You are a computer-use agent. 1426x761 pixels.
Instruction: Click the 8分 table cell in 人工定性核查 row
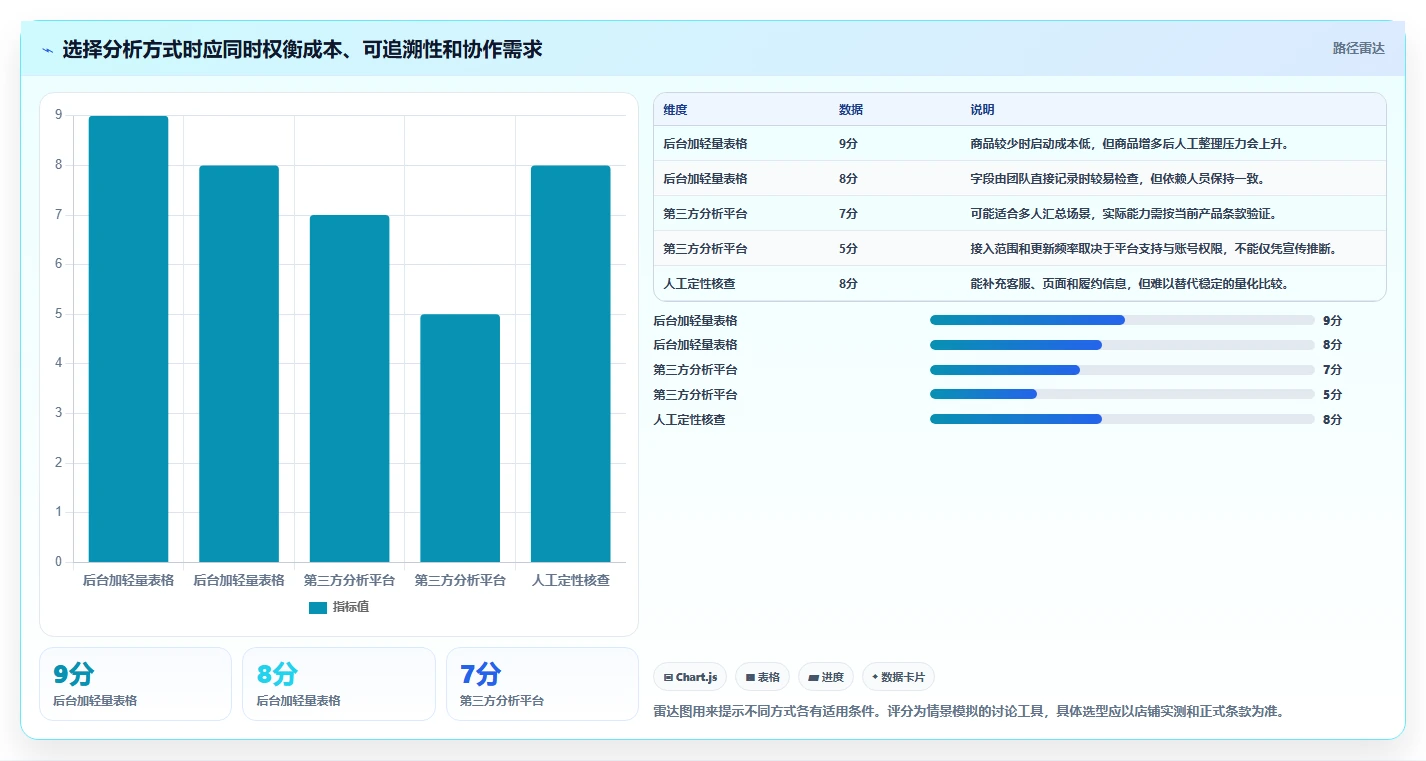(848, 284)
